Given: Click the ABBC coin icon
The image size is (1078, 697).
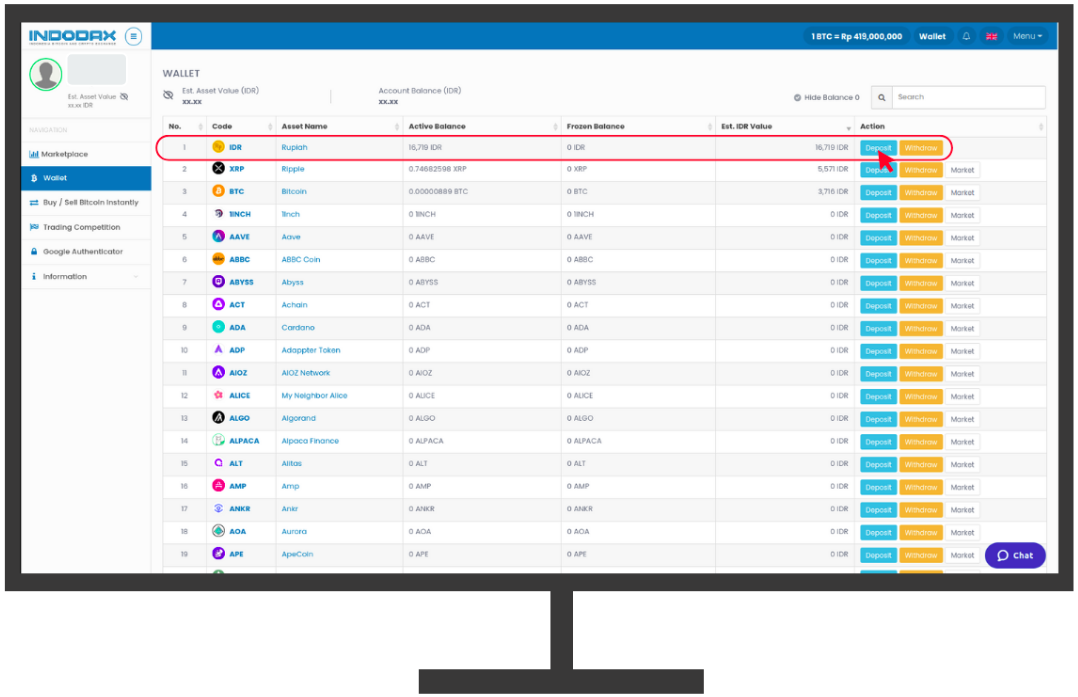Looking at the screenshot, I should tap(218, 259).
